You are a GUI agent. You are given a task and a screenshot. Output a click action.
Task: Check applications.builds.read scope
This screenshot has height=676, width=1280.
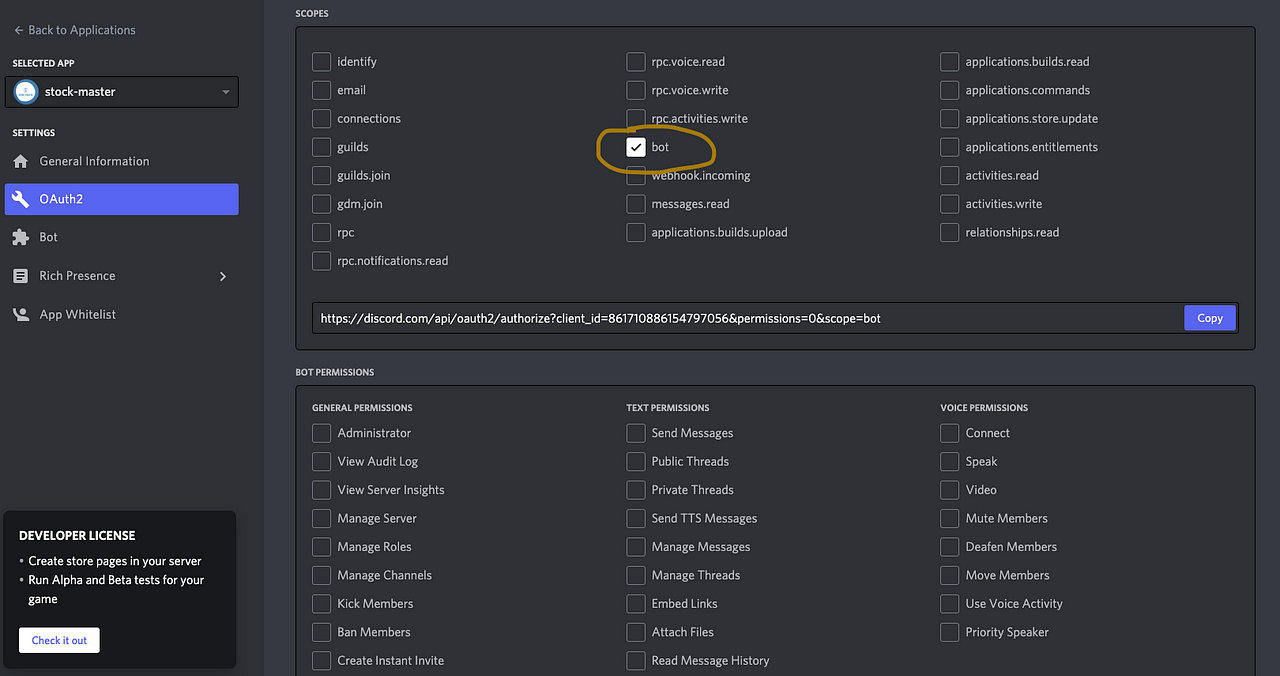[x=950, y=62]
